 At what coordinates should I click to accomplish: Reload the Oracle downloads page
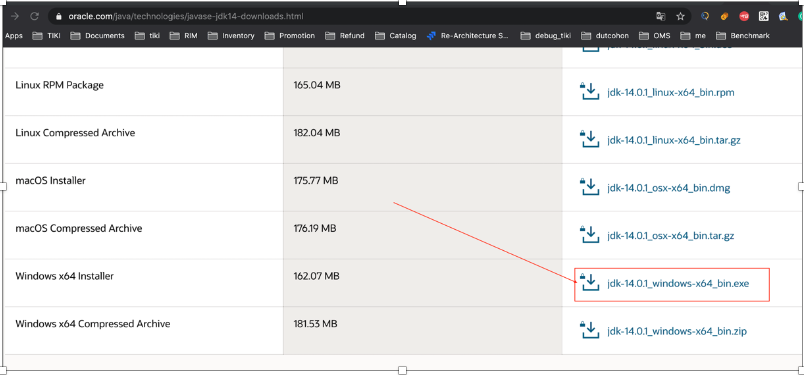tap(34, 16)
